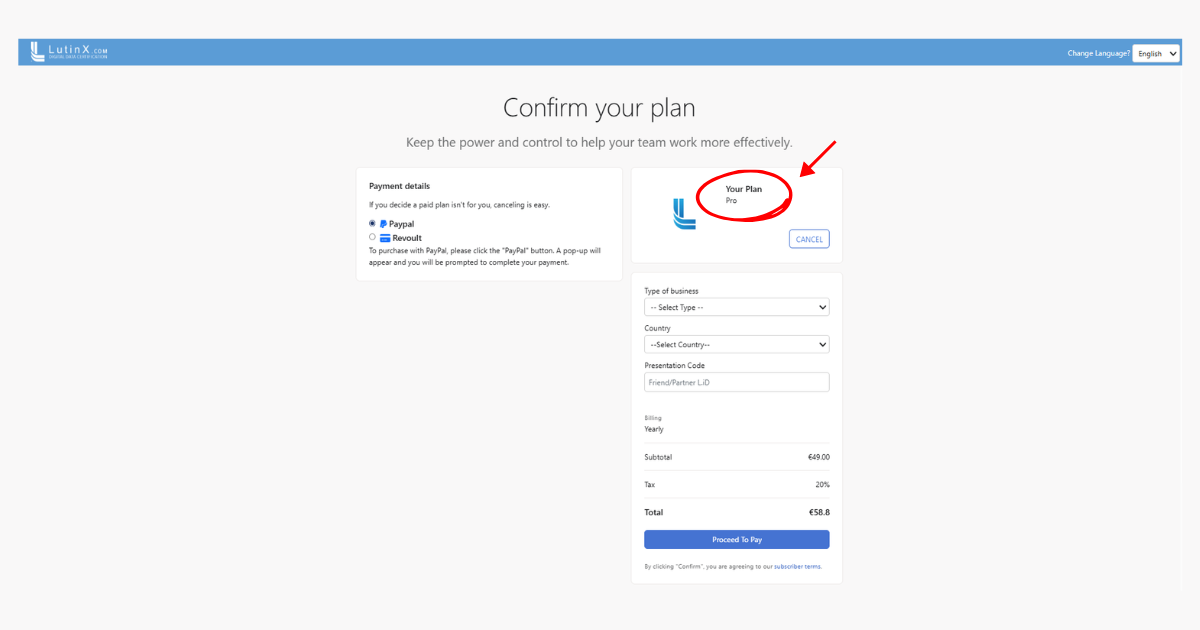The height and width of the screenshot is (630, 1200).
Task: Select the Paypal payment radio button
Action: 372,223
